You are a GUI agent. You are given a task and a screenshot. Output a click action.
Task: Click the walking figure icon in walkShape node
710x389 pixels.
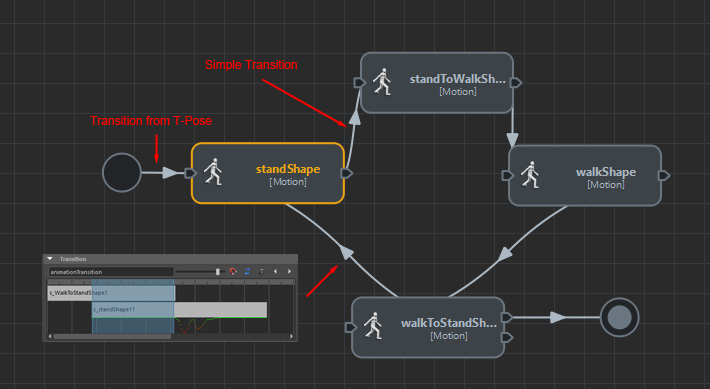530,174
